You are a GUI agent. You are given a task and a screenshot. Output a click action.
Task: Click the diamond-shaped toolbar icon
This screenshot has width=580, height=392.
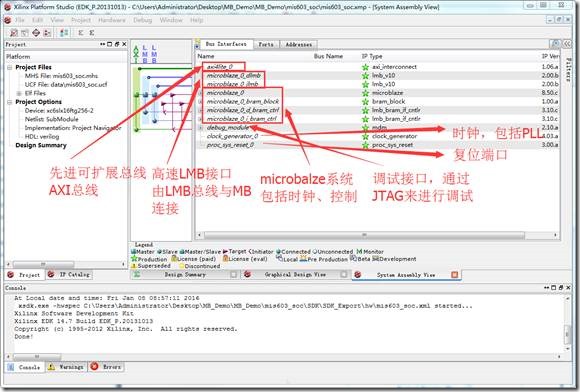click(x=36, y=33)
